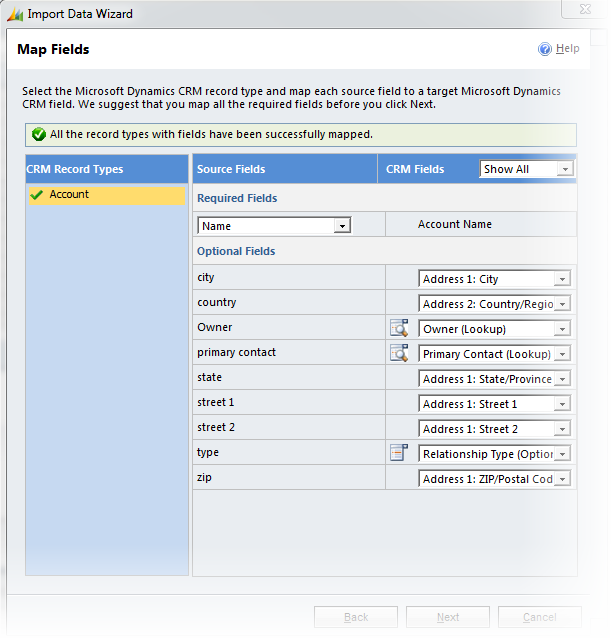Close the Import Data Wizard window
The height and width of the screenshot is (639, 611).
(583, 12)
